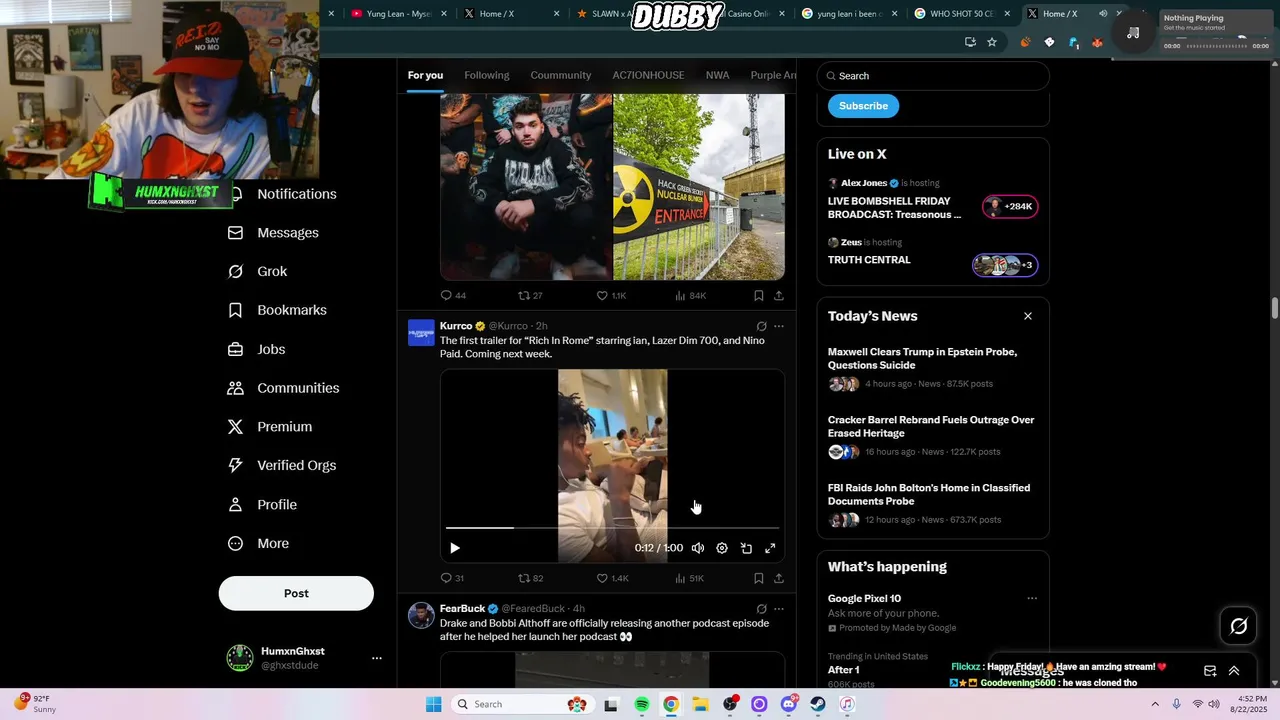Open options for the Google Pixel 10 trend
This screenshot has height=720, width=1280.
(x=1032, y=599)
